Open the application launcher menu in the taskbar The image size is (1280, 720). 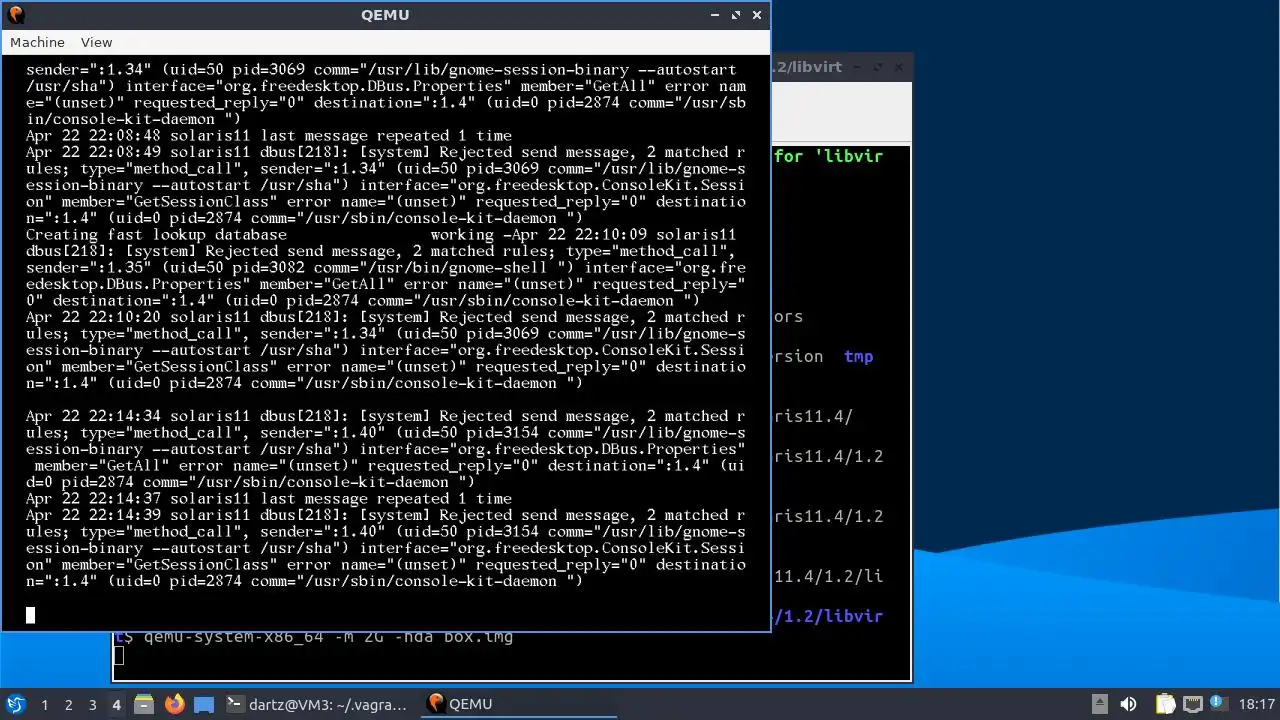[15, 704]
